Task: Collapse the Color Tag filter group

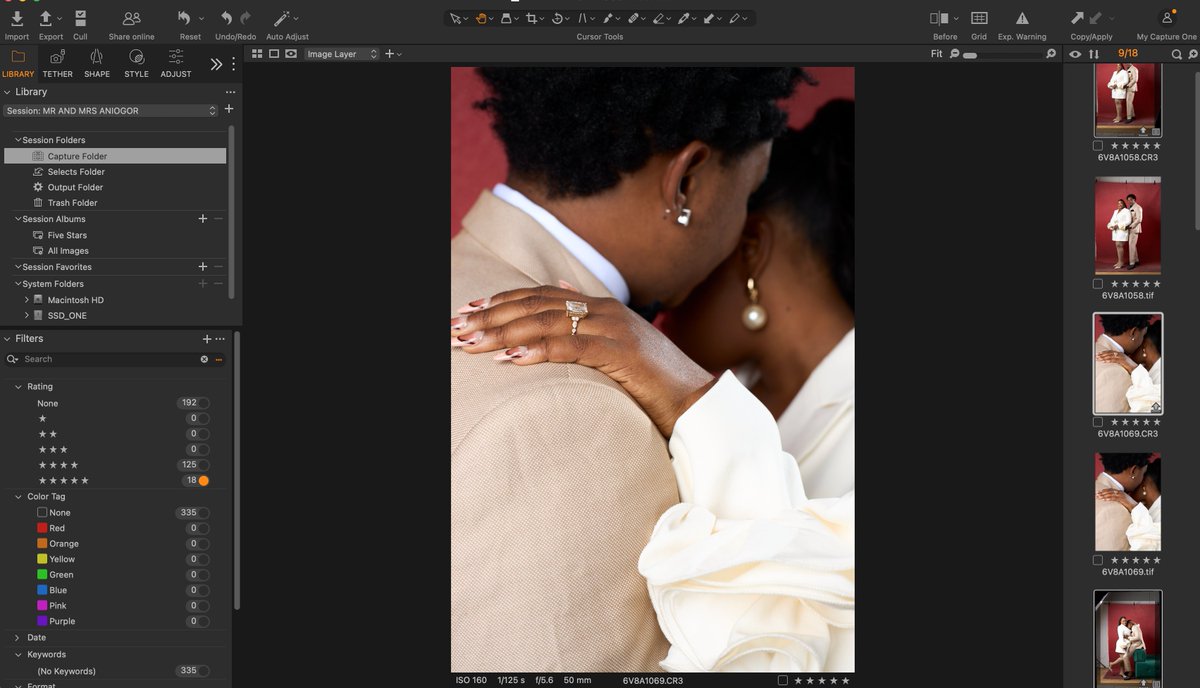Action: pyautogui.click(x=18, y=496)
